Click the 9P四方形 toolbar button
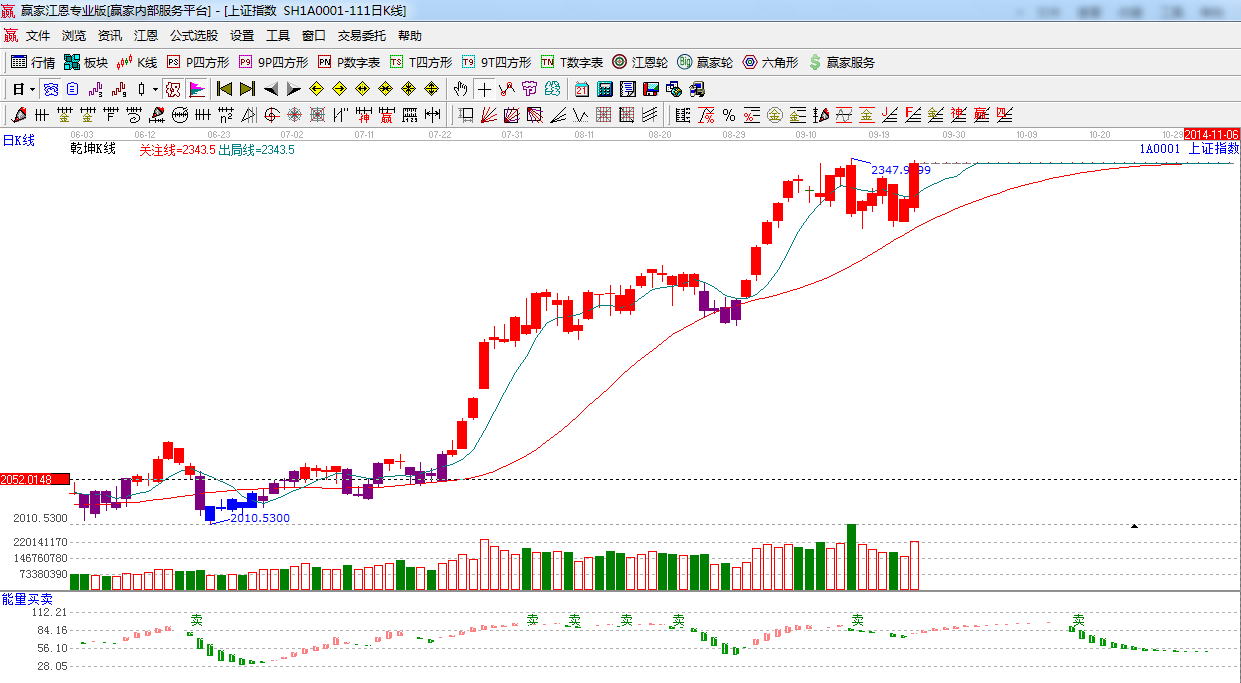Image resolution: width=1241 pixels, height=683 pixels. 273,62
